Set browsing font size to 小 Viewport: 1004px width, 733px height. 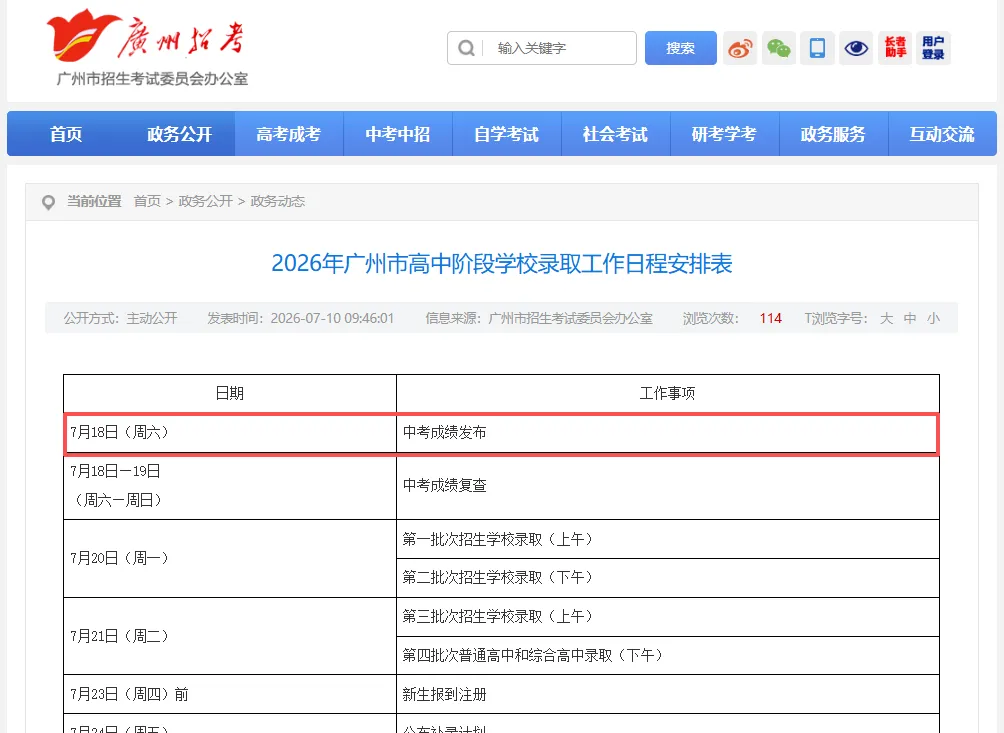click(934, 318)
